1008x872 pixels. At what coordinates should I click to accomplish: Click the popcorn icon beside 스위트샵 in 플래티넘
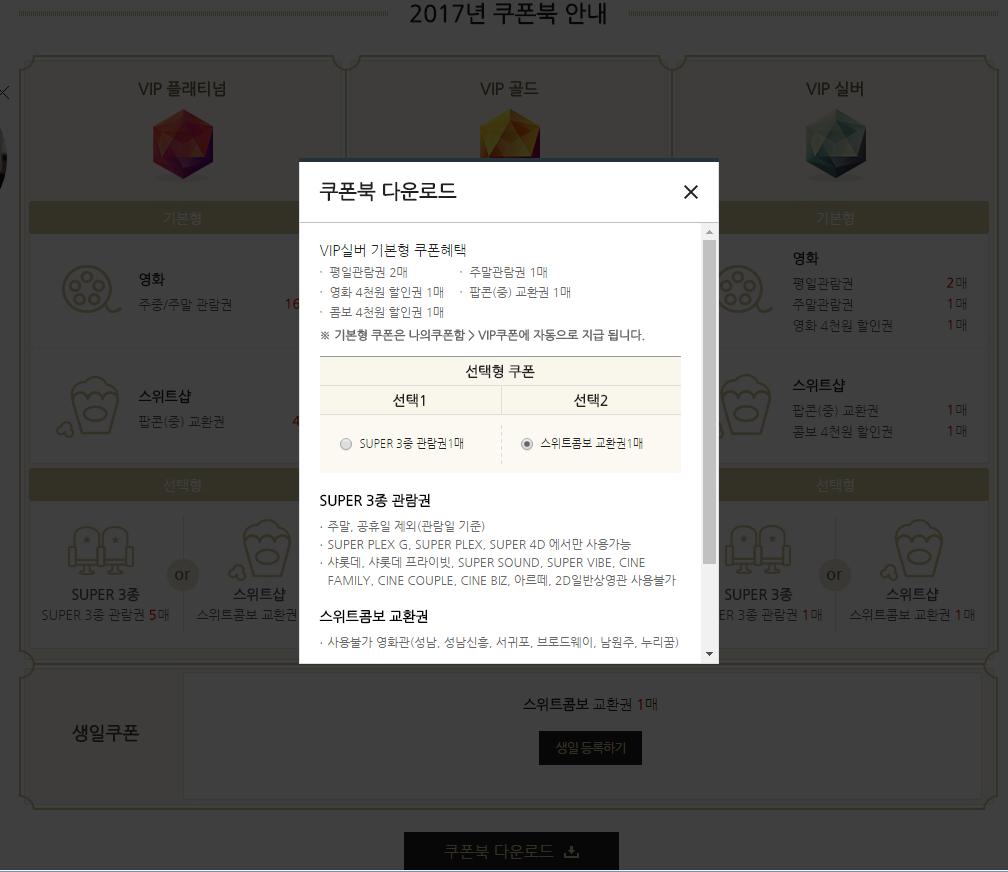89,407
